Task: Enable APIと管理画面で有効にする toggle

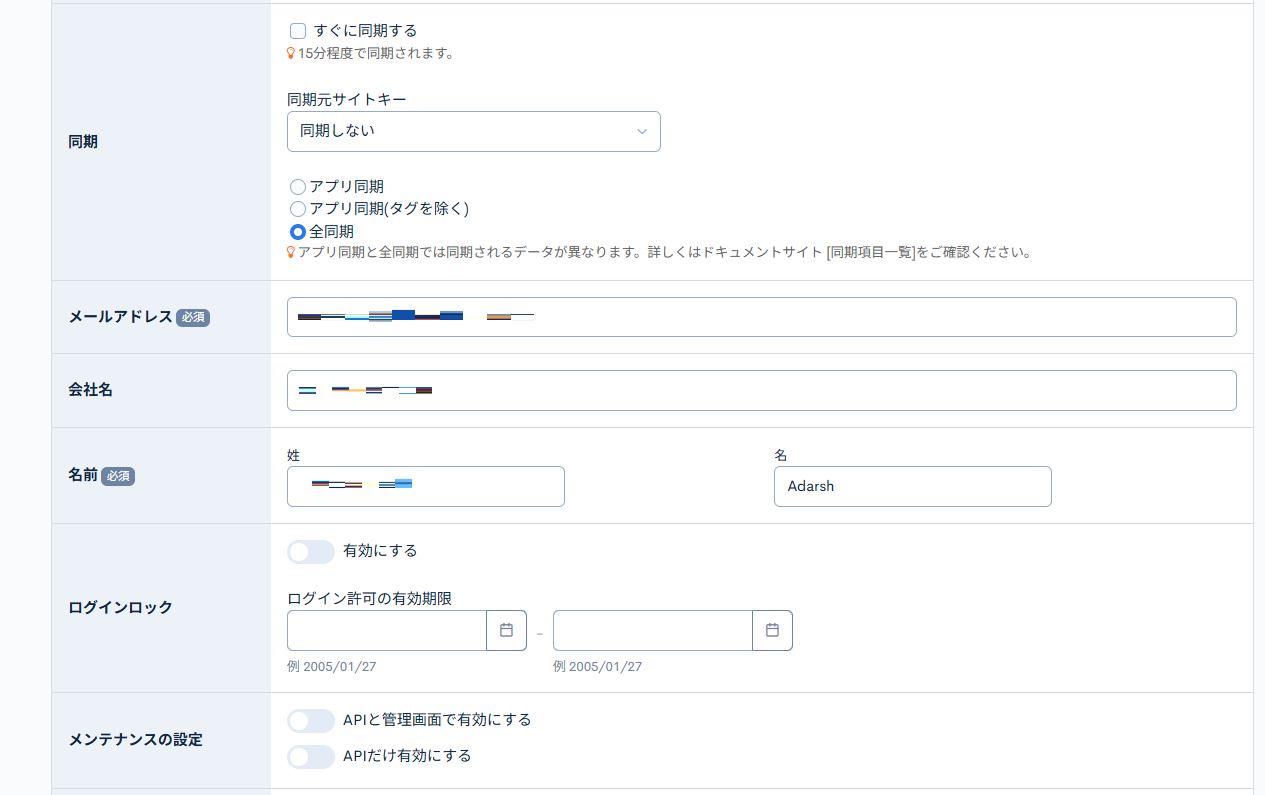Action: pos(310,720)
